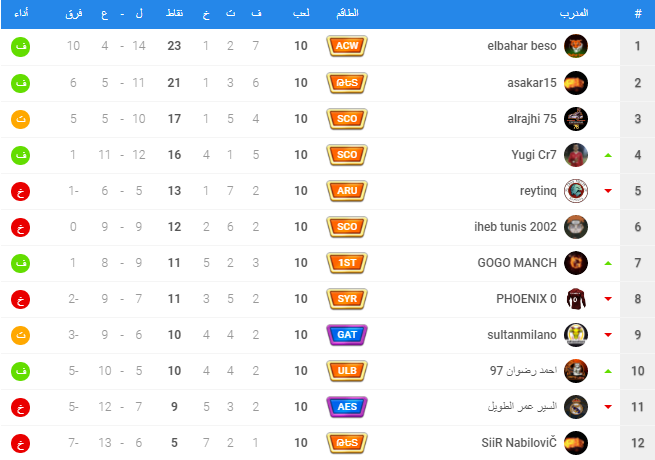Viewport: 655px width, 460px height.
Task: Click the green up arrow beside Yugi Cr7
Action: pos(608,155)
